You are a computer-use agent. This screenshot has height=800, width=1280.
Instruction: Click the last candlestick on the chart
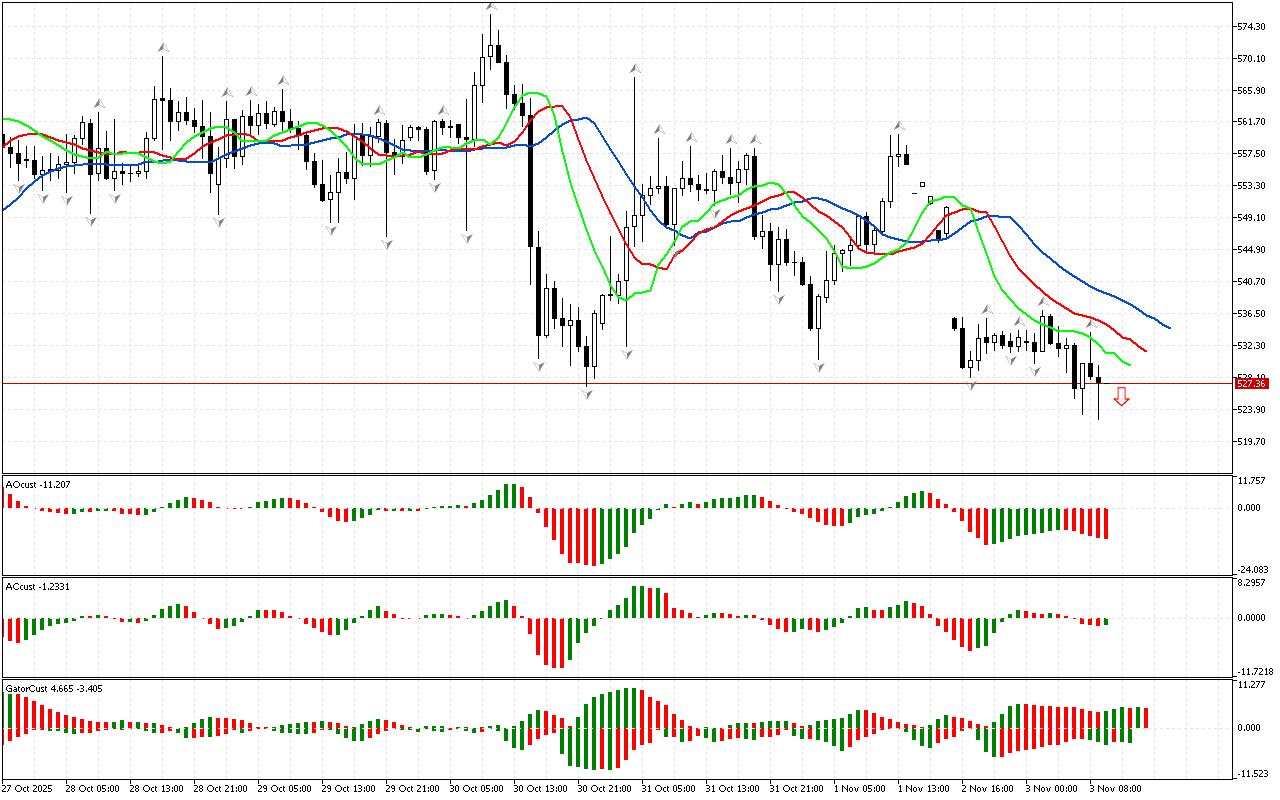(x=1098, y=381)
